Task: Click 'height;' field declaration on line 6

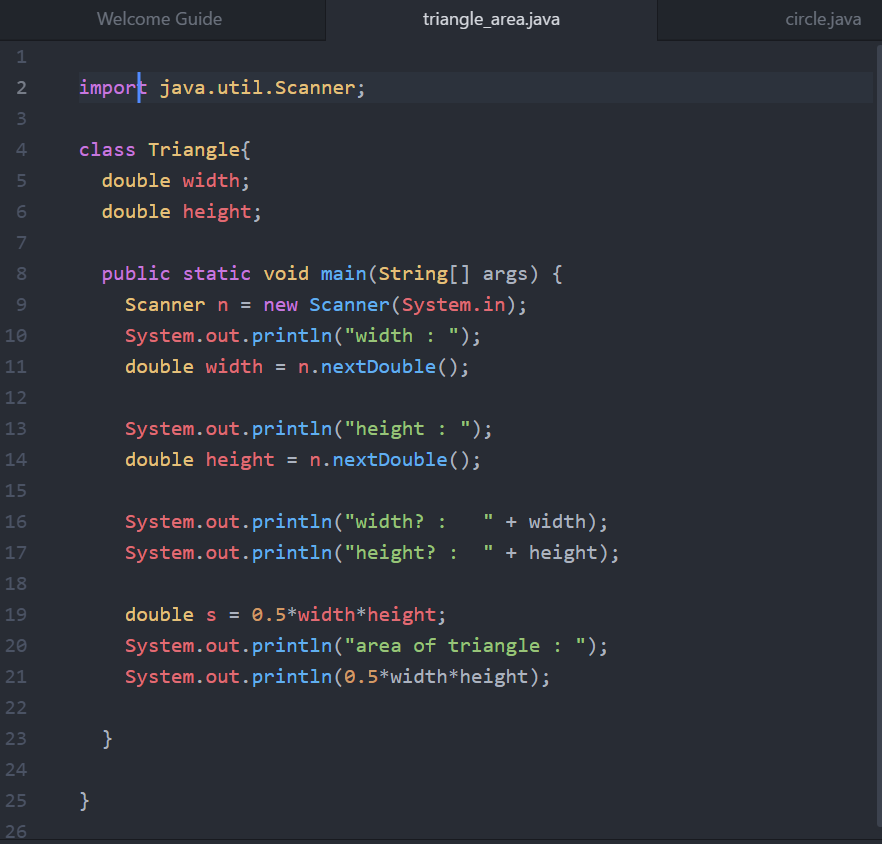Action: tap(222, 212)
